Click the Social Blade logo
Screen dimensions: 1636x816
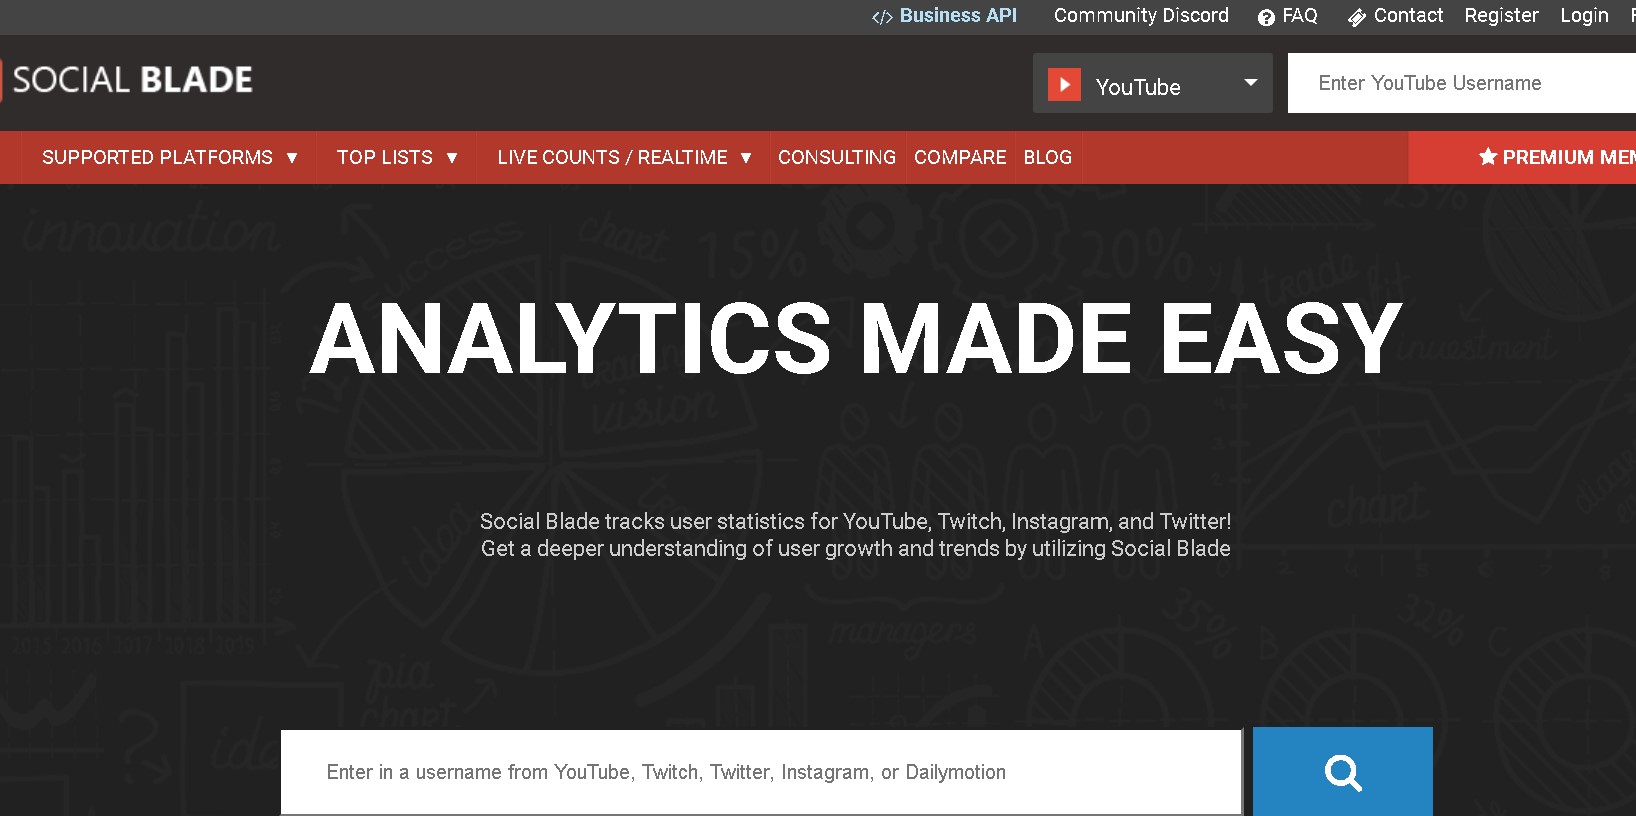coord(128,80)
